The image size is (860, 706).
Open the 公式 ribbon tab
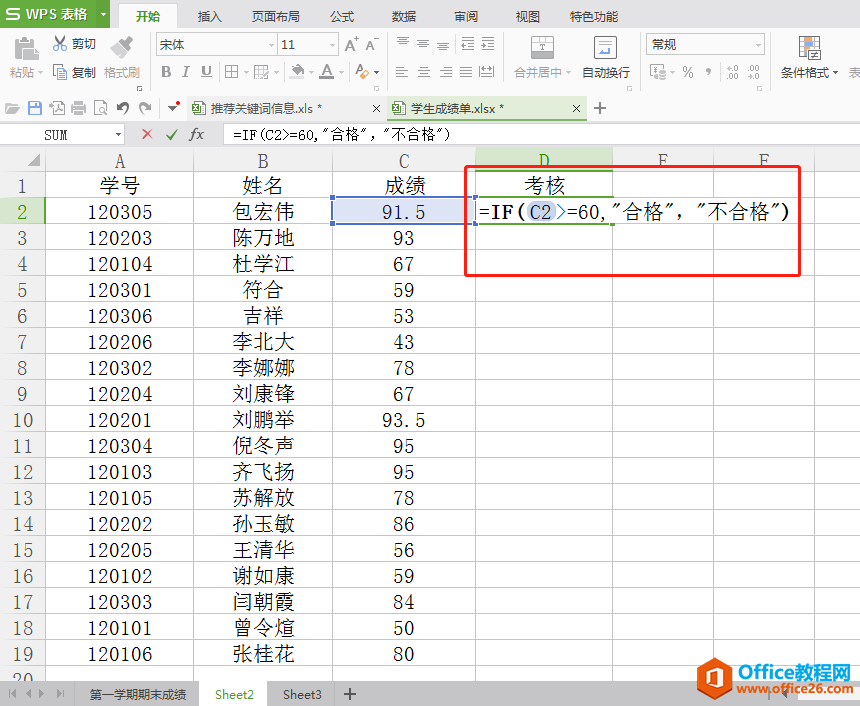coord(342,16)
